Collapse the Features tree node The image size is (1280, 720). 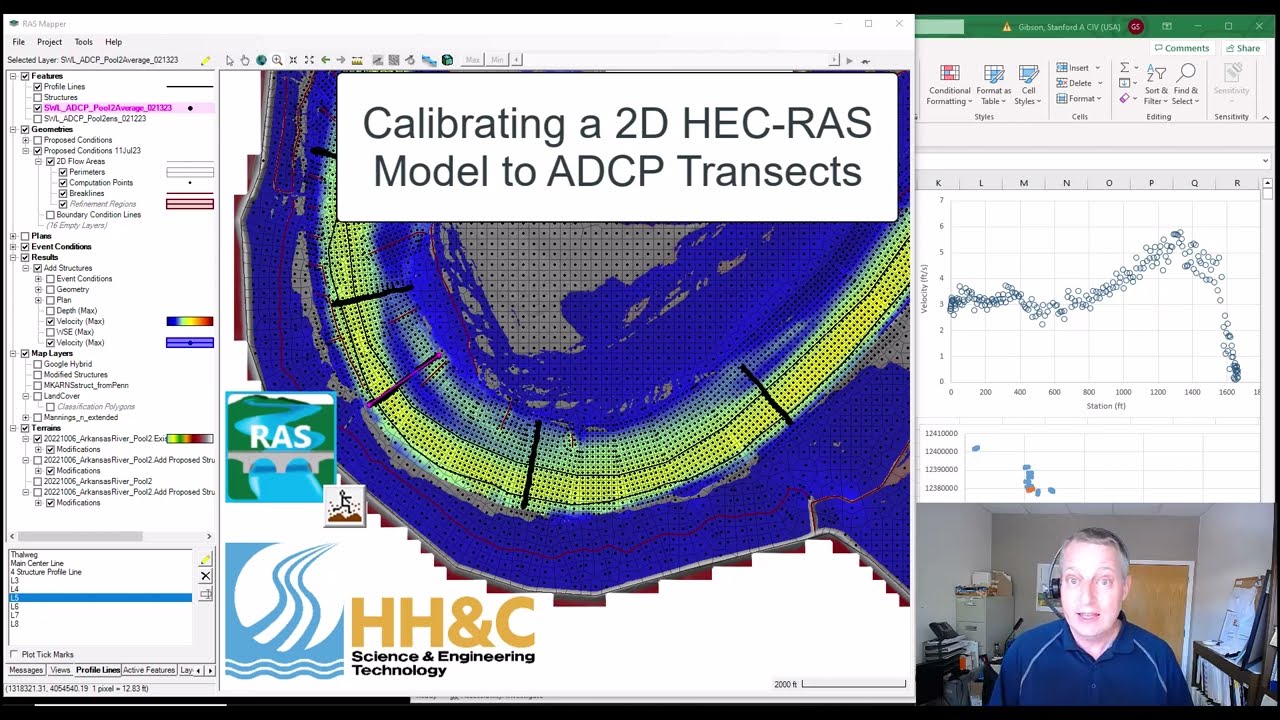point(13,76)
